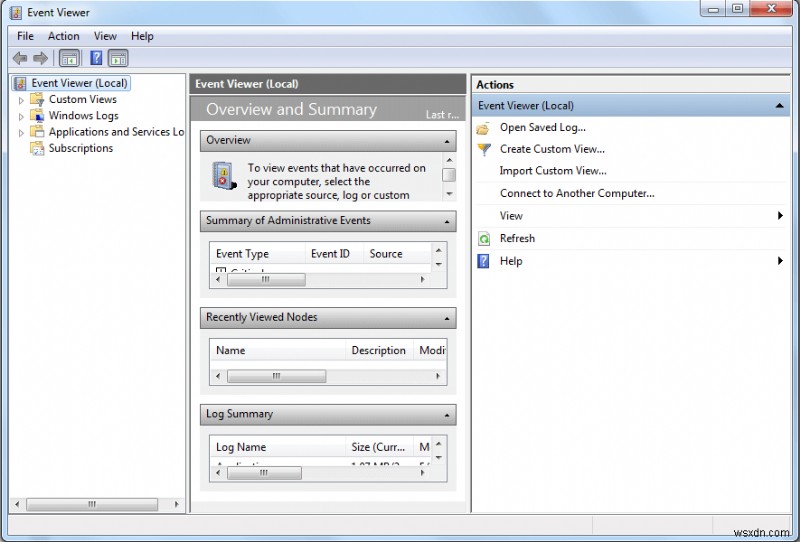800x542 pixels.
Task: Click the Windows Logs folder icon
Action: (x=37, y=115)
